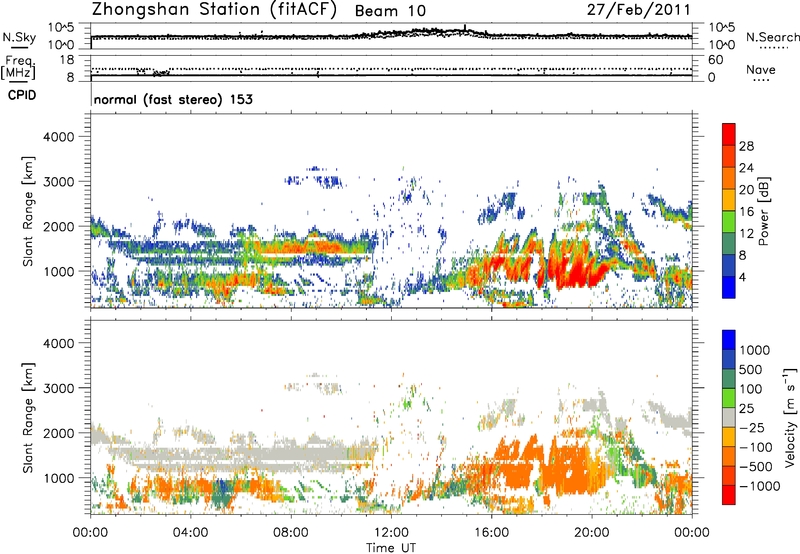
Task: Click '4000' tick on power panel axis
Action: [58, 137]
